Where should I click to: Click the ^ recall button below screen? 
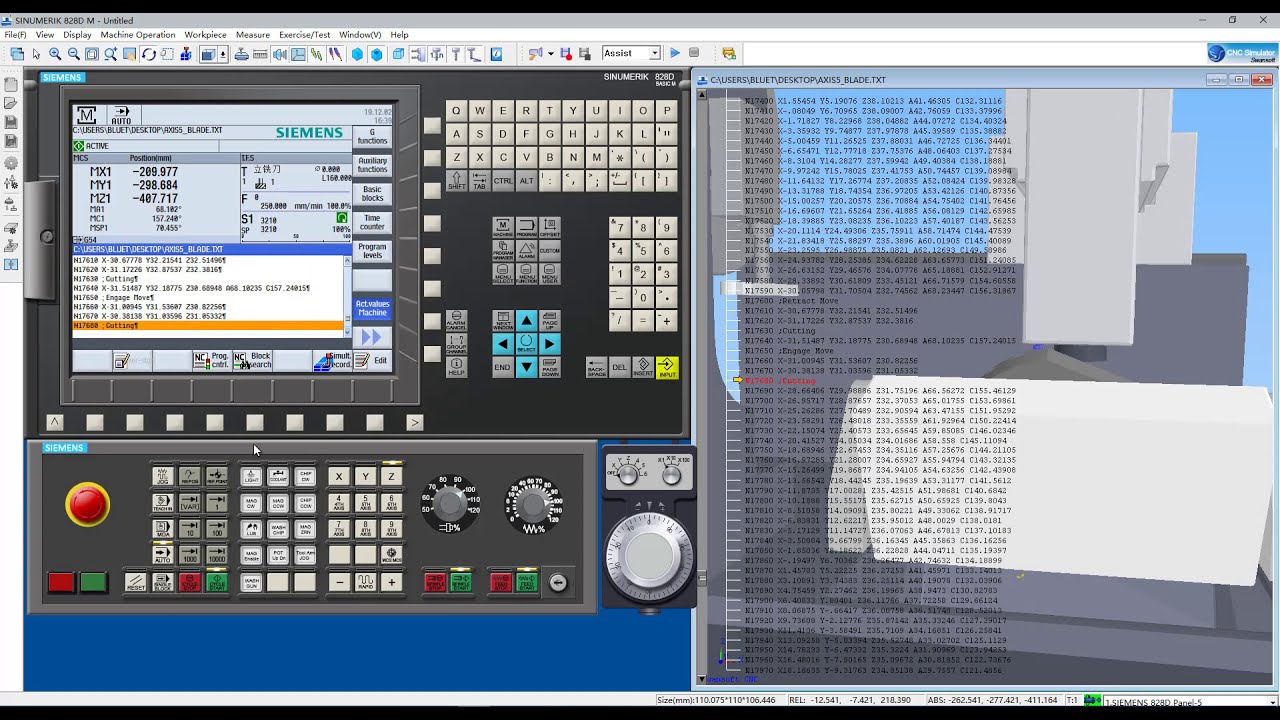tap(54, 422)
